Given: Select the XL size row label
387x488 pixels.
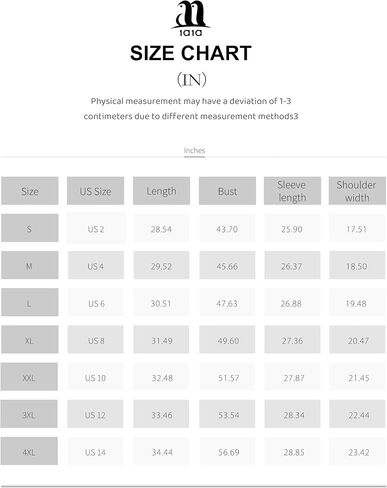Looking at the screenshot, I should [x=30, y=339].
